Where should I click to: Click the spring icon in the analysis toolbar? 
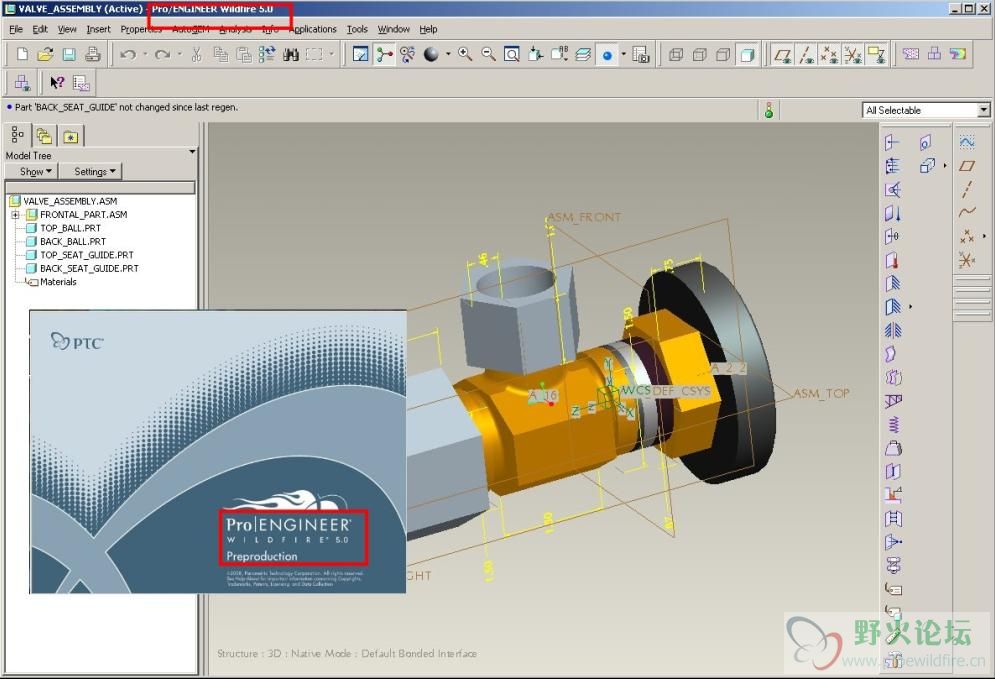893,424
